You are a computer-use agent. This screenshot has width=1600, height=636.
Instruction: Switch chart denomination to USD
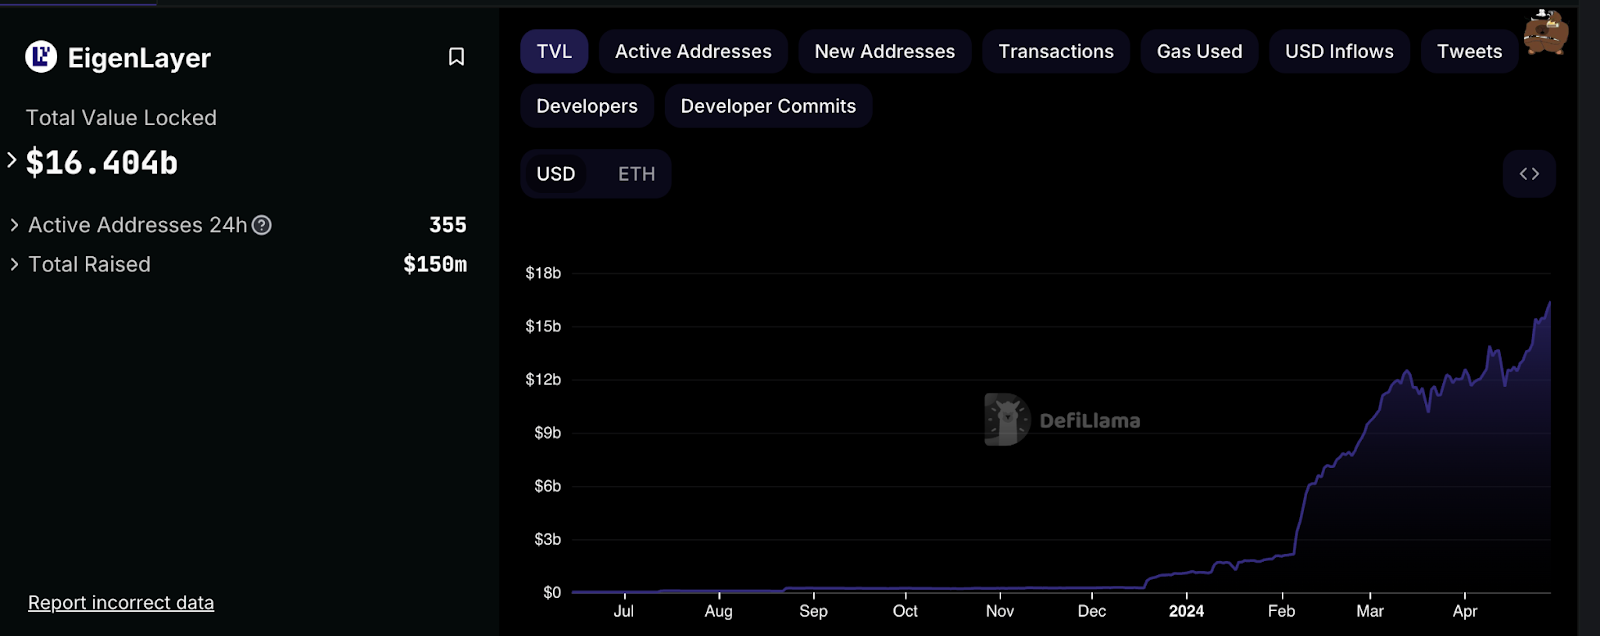(556, 174)
